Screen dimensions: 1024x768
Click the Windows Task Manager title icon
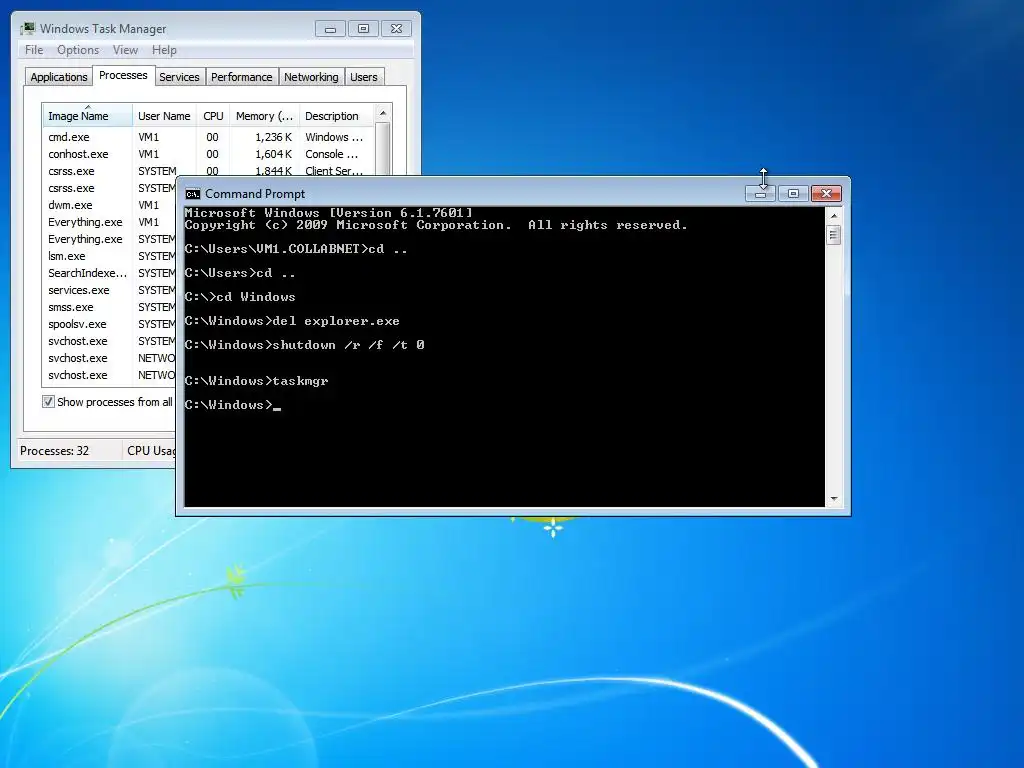pyautogui.click(x=28, y=29)
